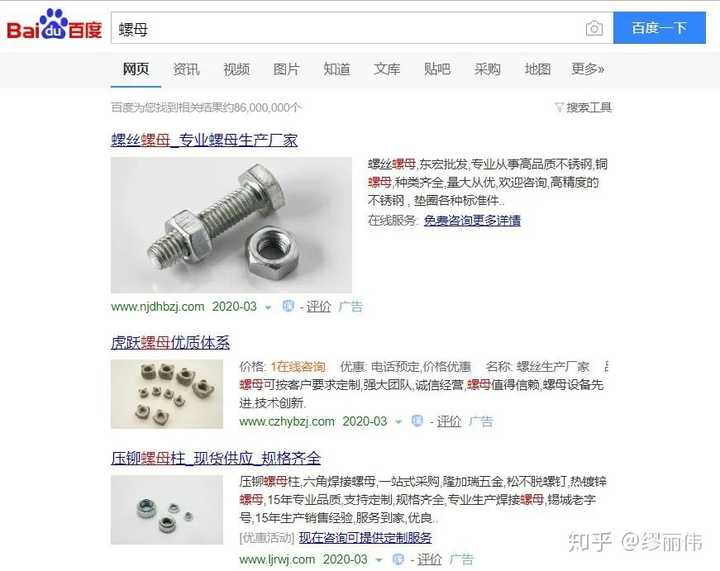Click the filter icon beside 搜索工具
The image size is (720, 571).
559,107
